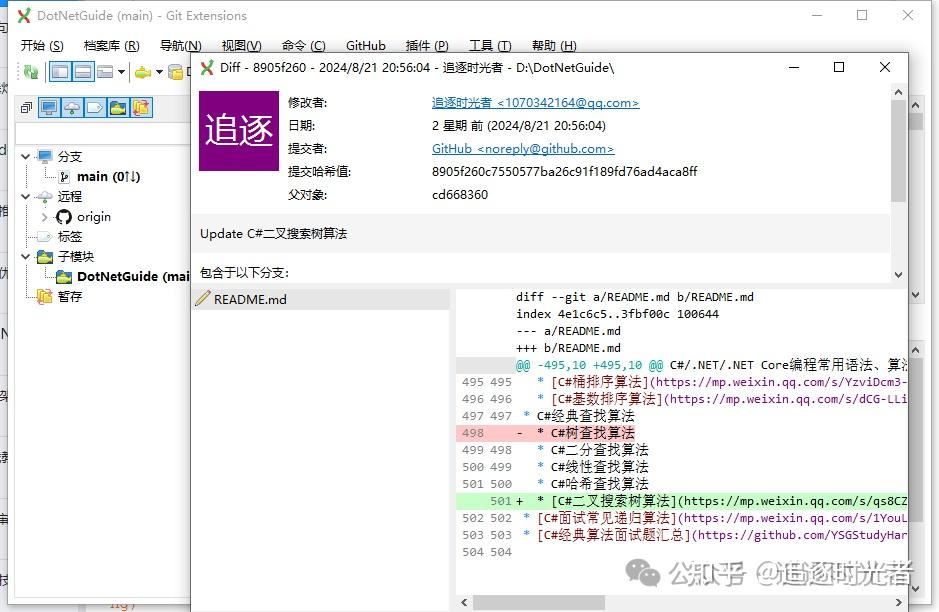Toggle the show remotes cloud filter

click(x=72, y=108)
